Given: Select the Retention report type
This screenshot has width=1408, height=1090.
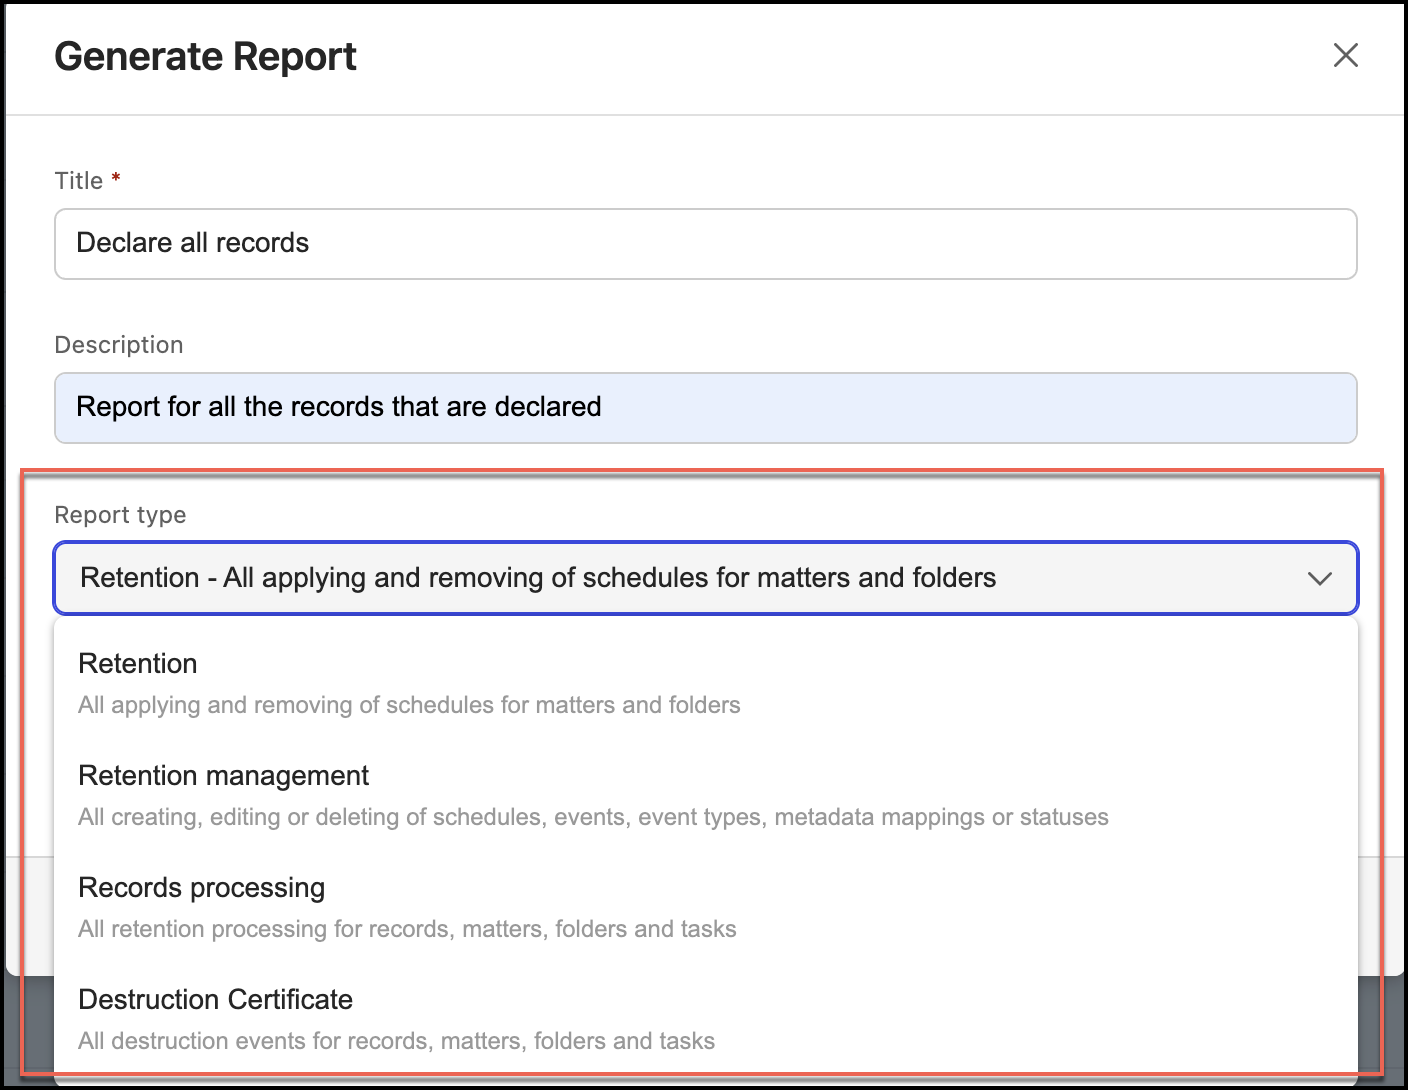Looking at the screenshot, I should click(137, 663).
